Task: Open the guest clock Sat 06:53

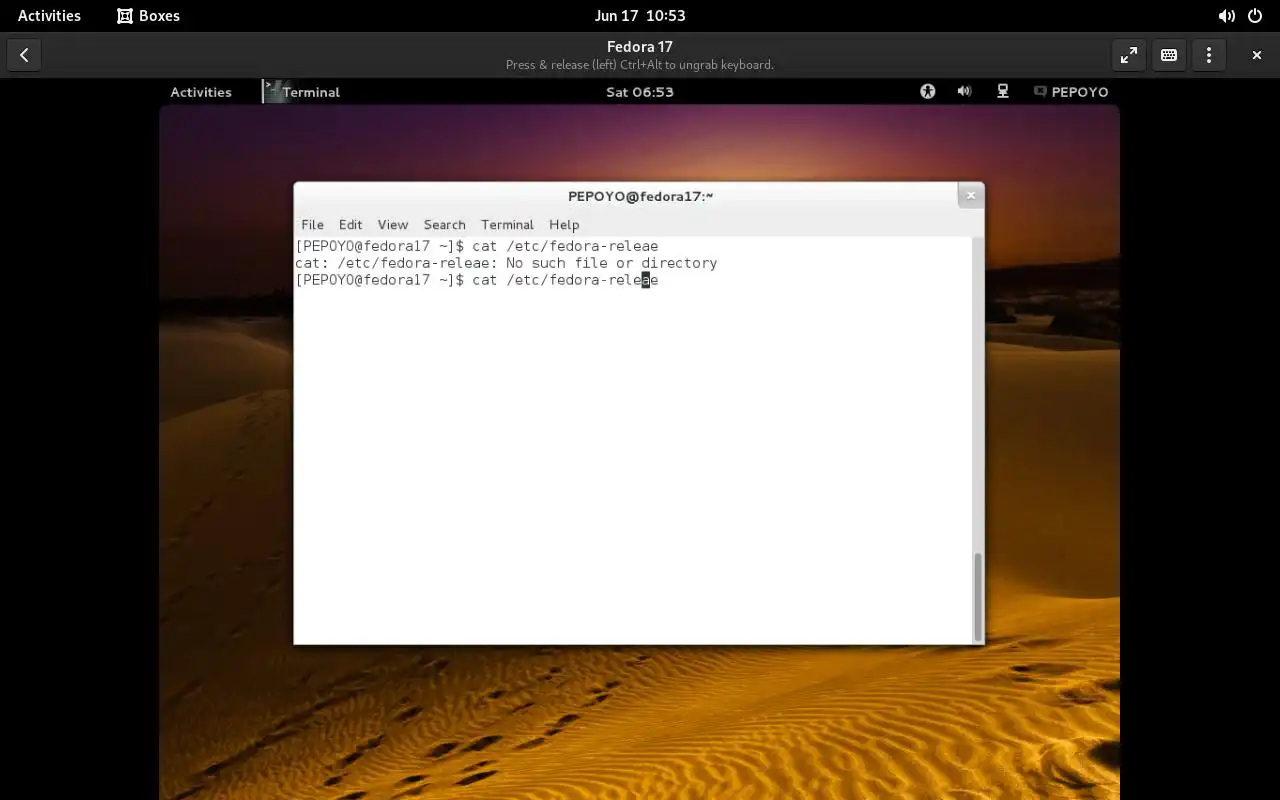Action: tap(640, 92)
